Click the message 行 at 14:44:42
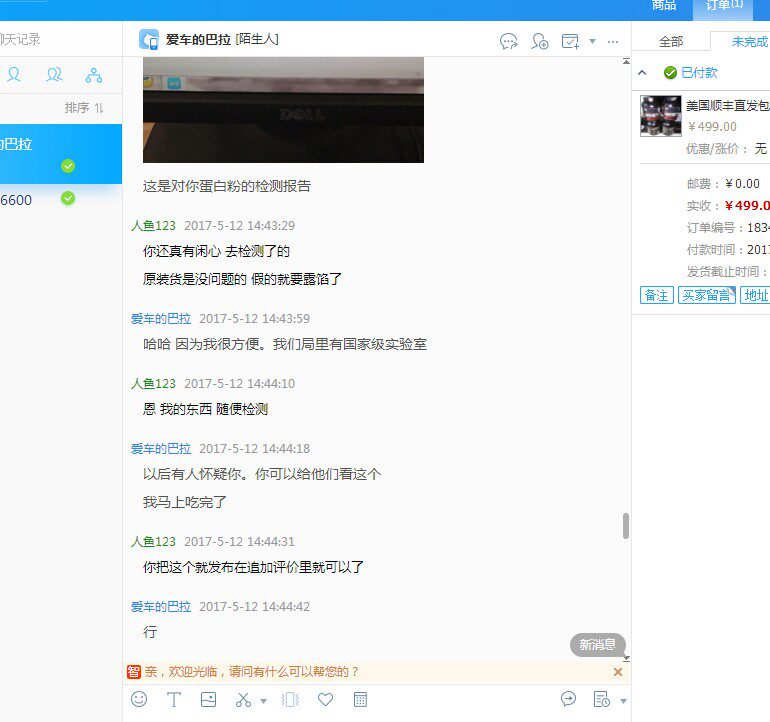770x722 pixels. tap(150, 632)
